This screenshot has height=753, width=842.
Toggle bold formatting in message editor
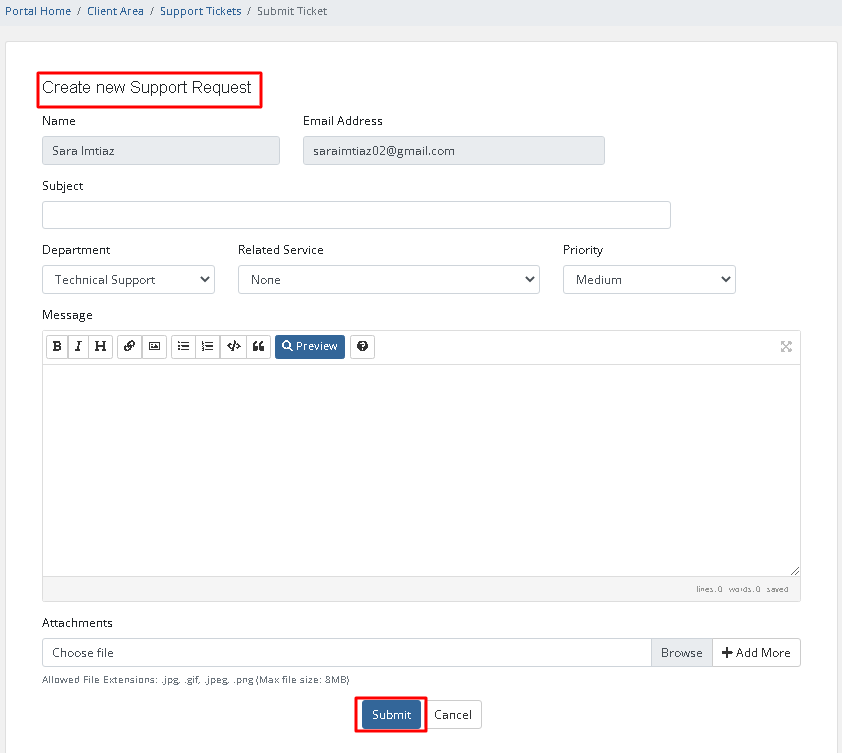click(57, 347)
